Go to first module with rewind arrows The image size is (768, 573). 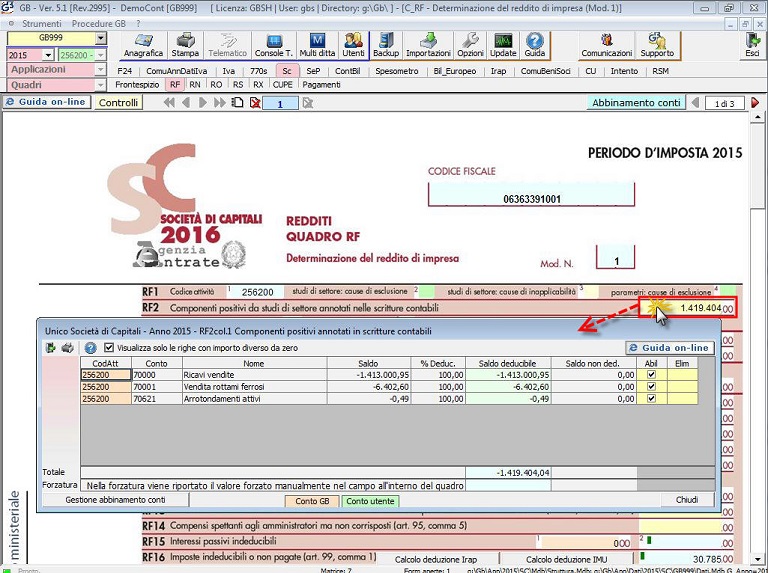tap(169, 103)
